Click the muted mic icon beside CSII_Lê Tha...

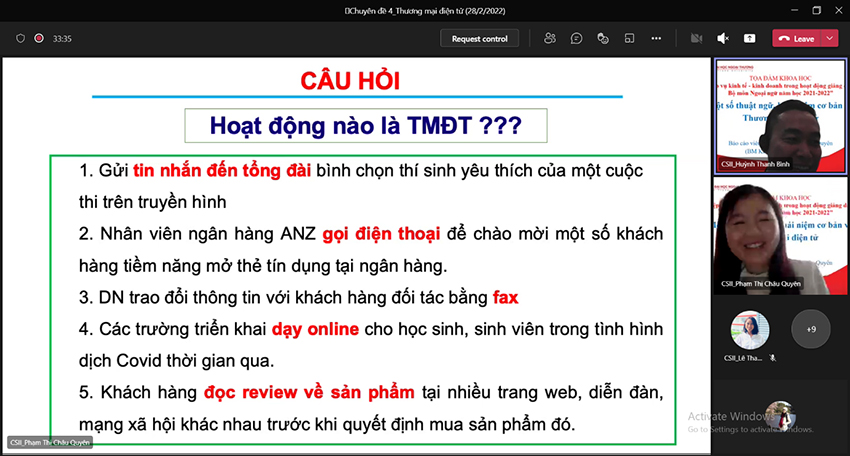[x=773, y=358]
